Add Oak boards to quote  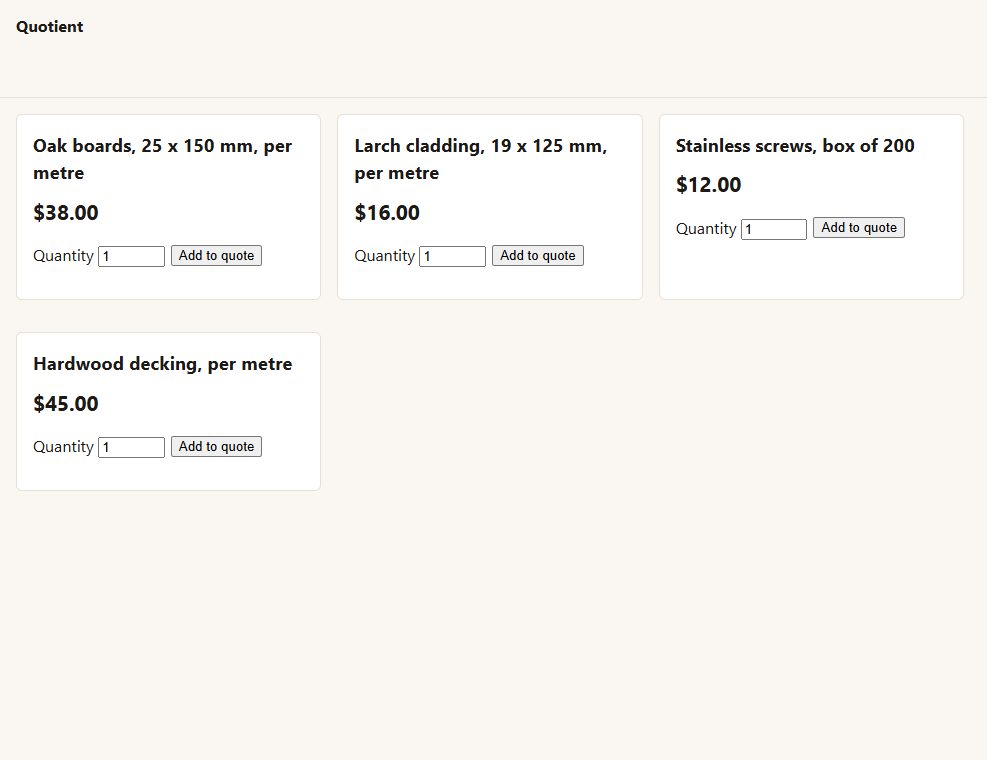[x=217, y=256]
